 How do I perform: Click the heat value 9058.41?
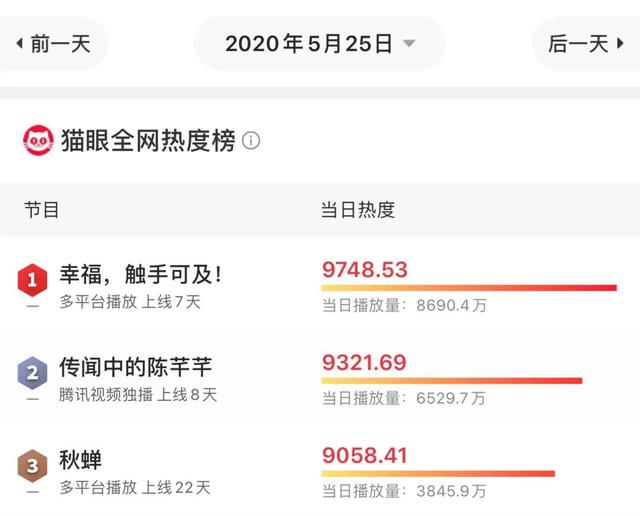(x=364, y=455)
